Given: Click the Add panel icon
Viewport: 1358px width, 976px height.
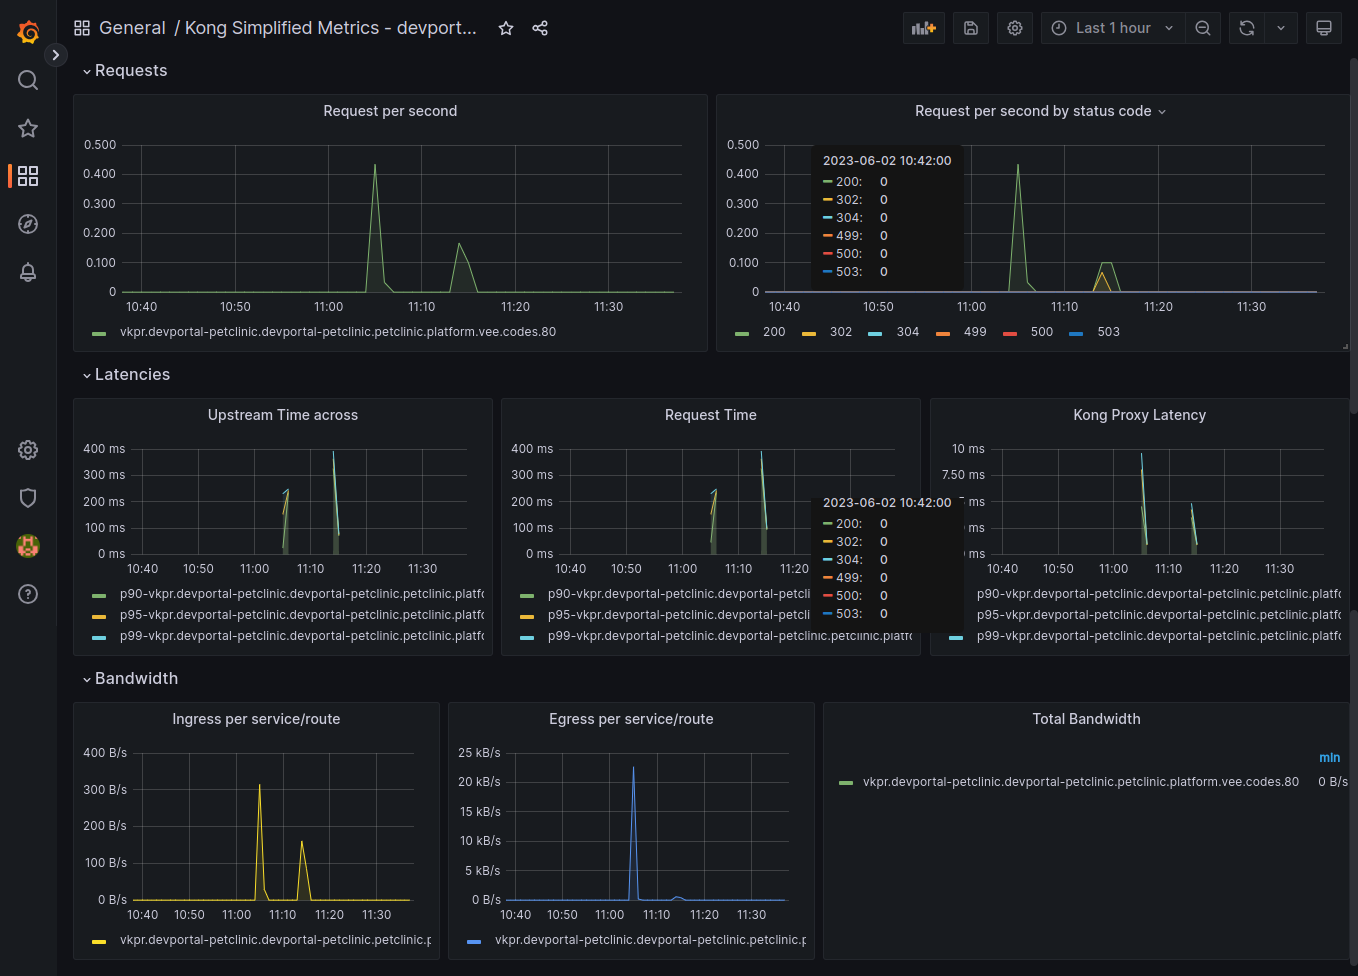Looking at the screenshot, I should point(923,28).
